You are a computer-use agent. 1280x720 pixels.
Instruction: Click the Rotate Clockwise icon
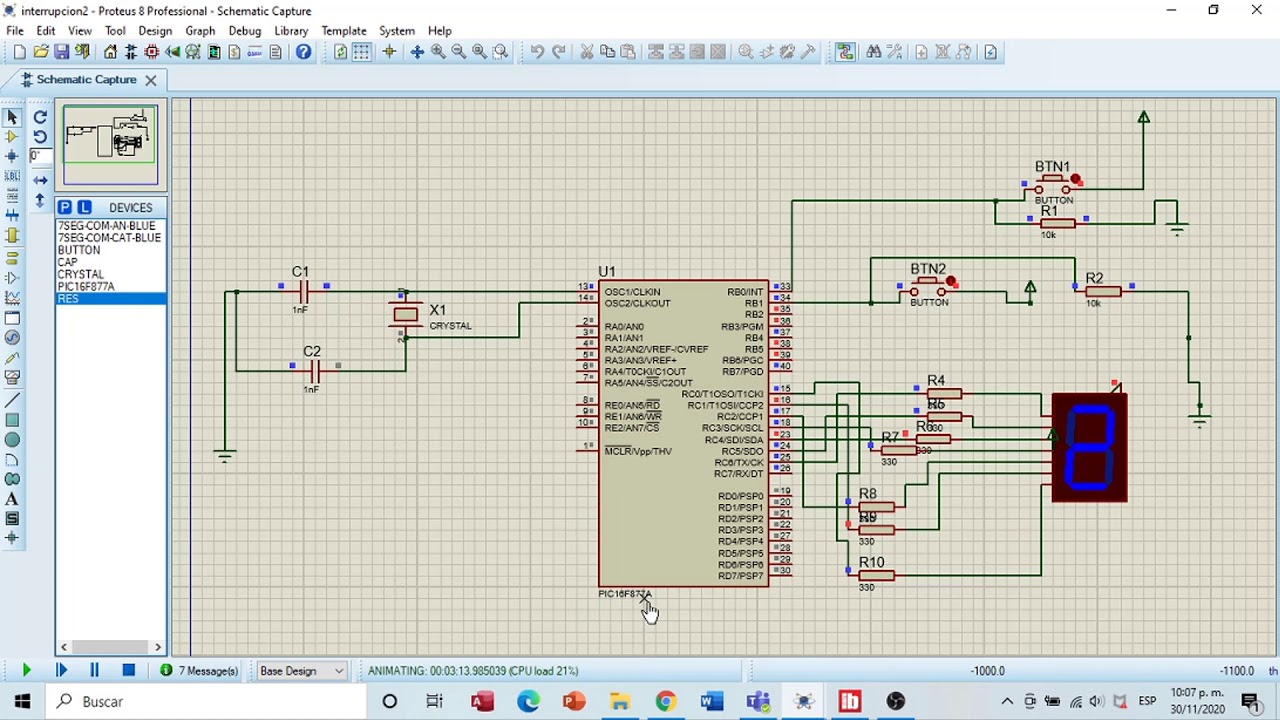[x=40, y=117]
